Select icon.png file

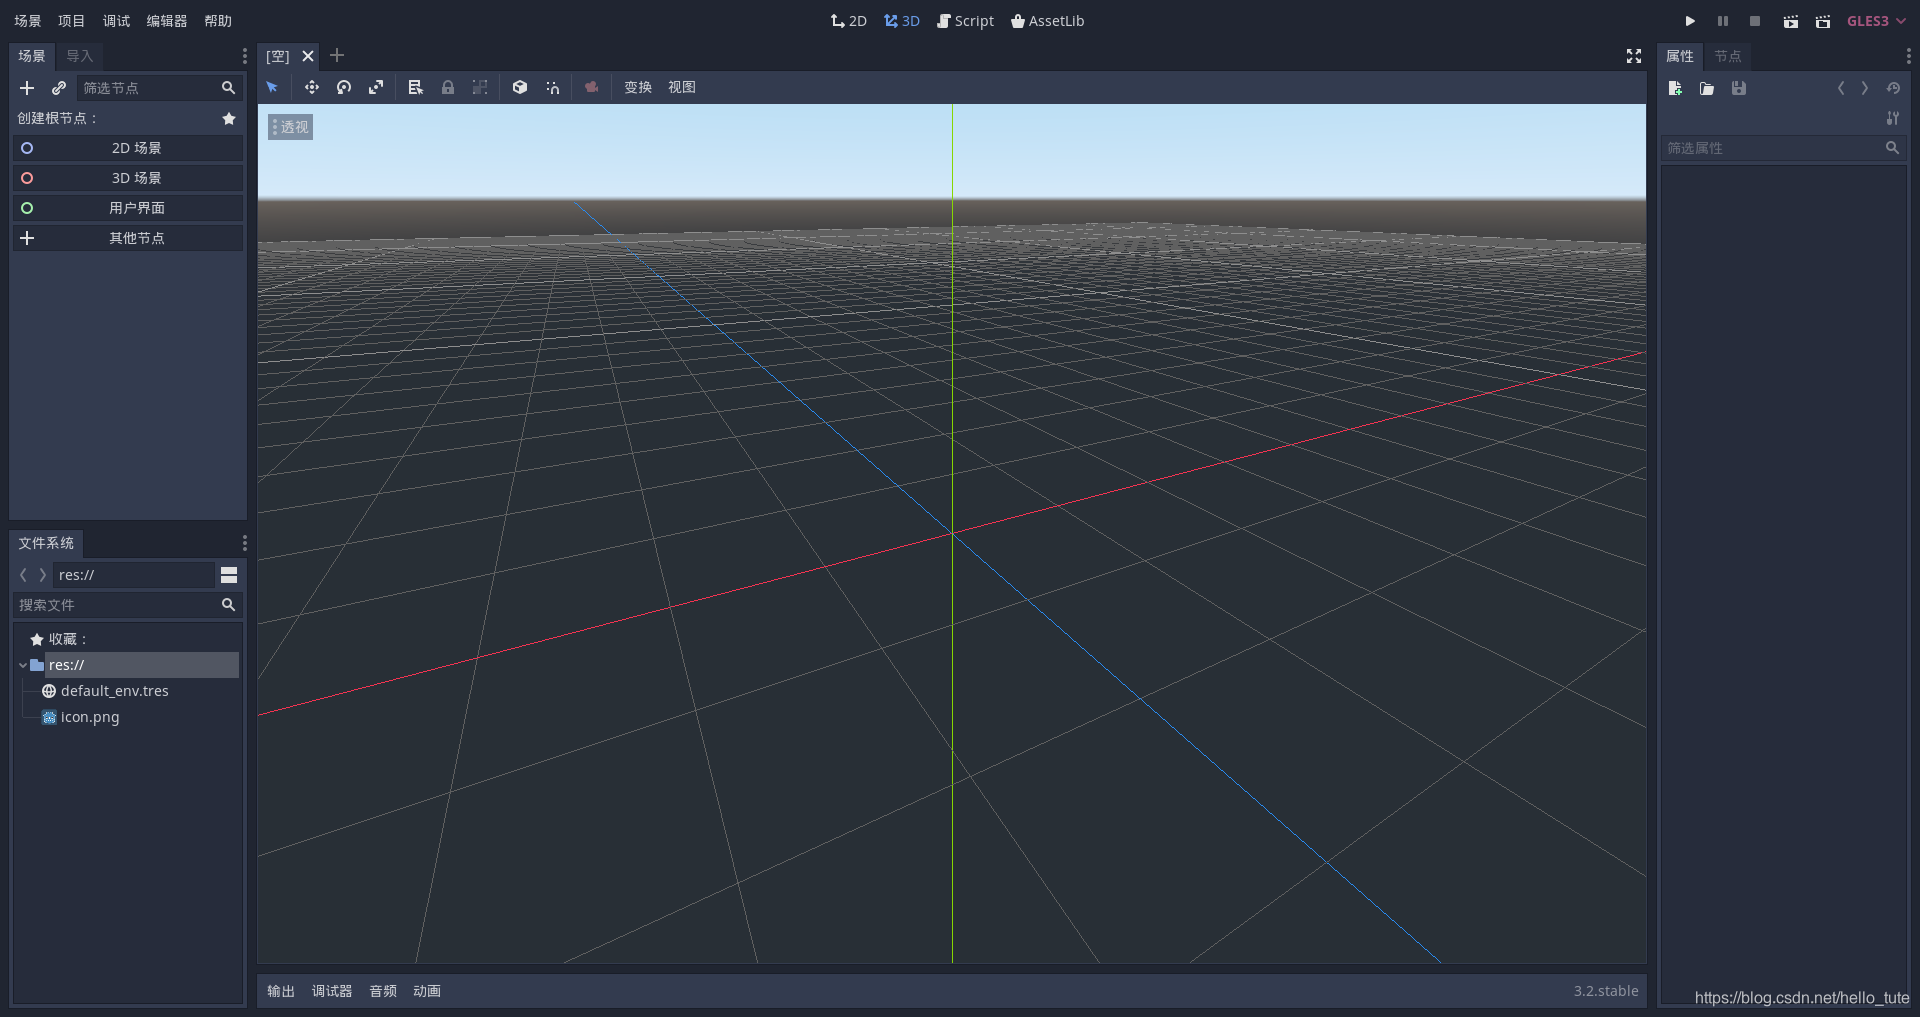pyautogui.click(x=90, y=717)
